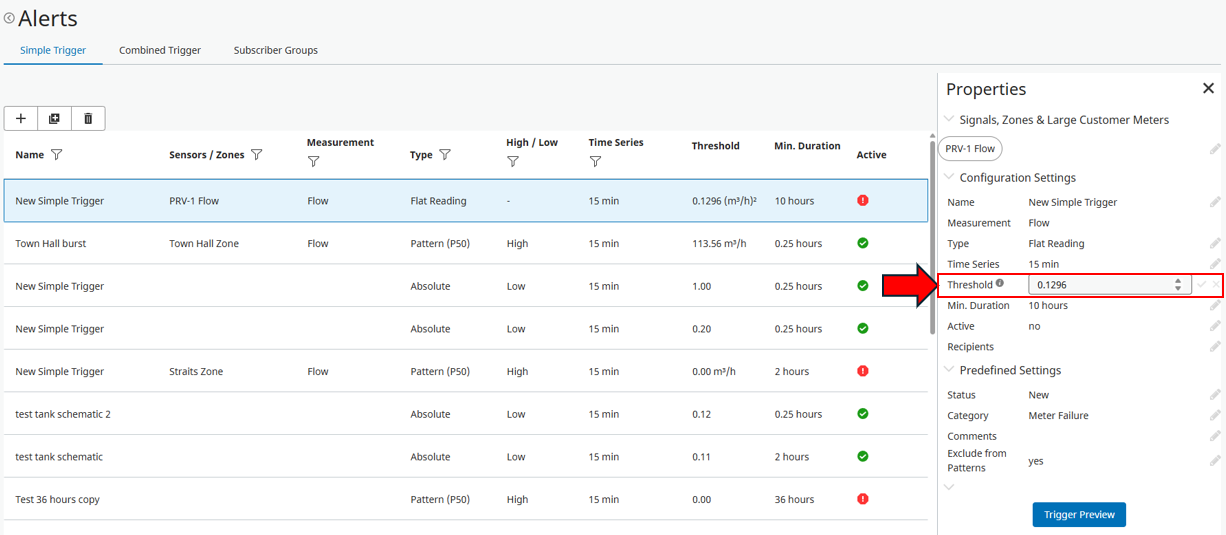The width and height of the screenshot is (1226, 535).
Task: Open the Subscriber Groups tab
Action: click(x=276, y=50)
